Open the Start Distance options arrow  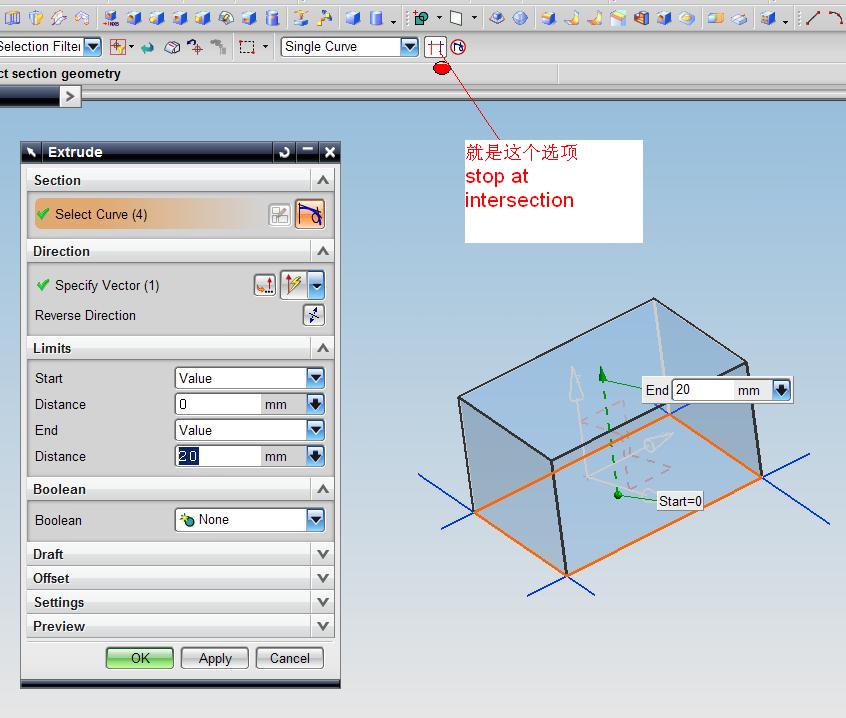click(315, 404)
